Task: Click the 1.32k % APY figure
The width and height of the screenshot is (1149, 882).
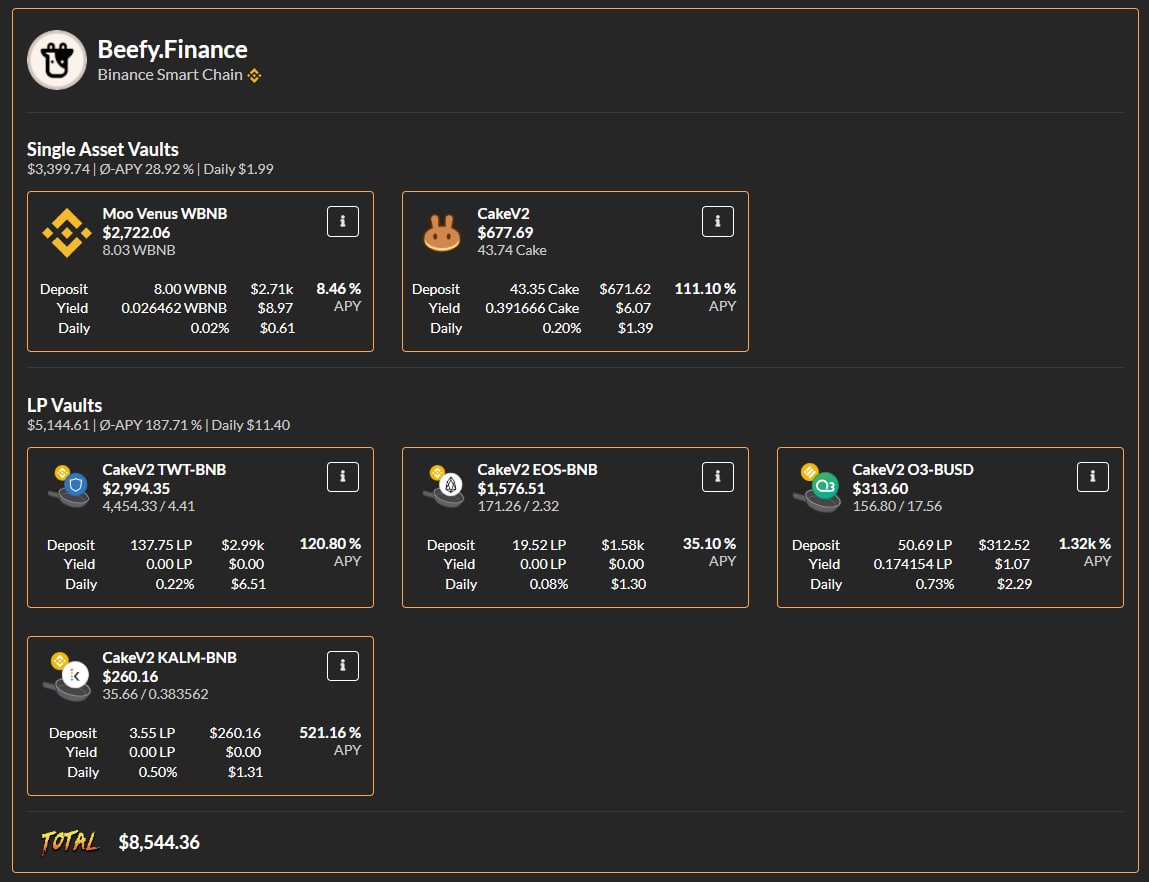Action: coord(1085,544)
